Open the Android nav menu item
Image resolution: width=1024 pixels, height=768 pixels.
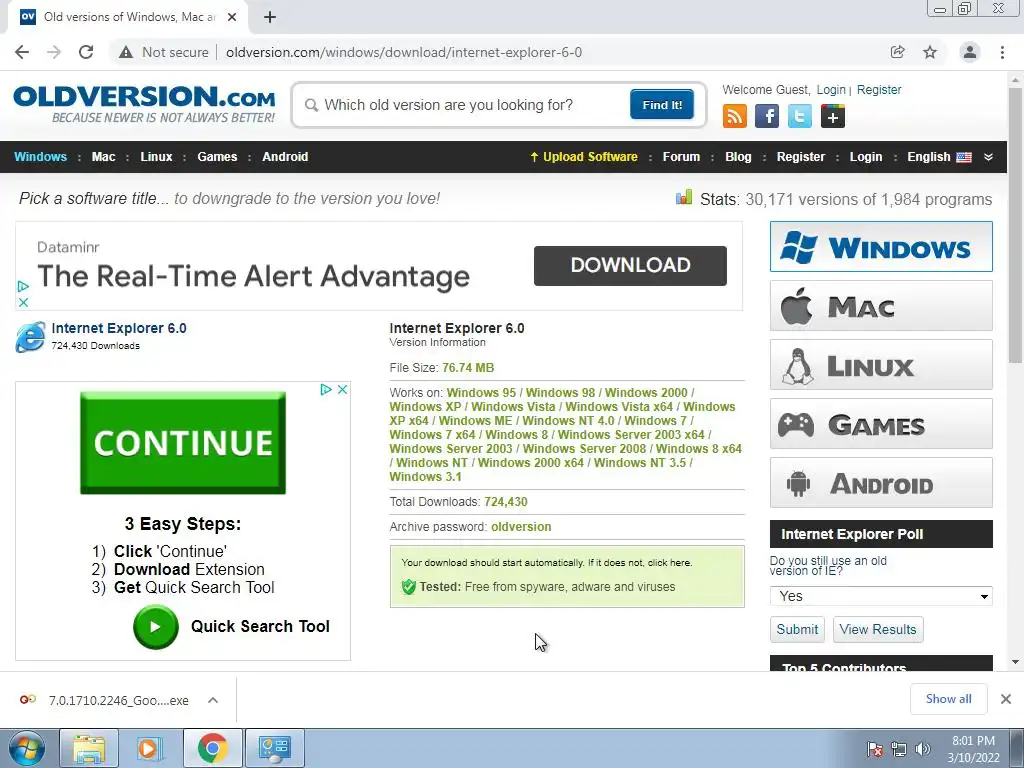pos(285,157)
